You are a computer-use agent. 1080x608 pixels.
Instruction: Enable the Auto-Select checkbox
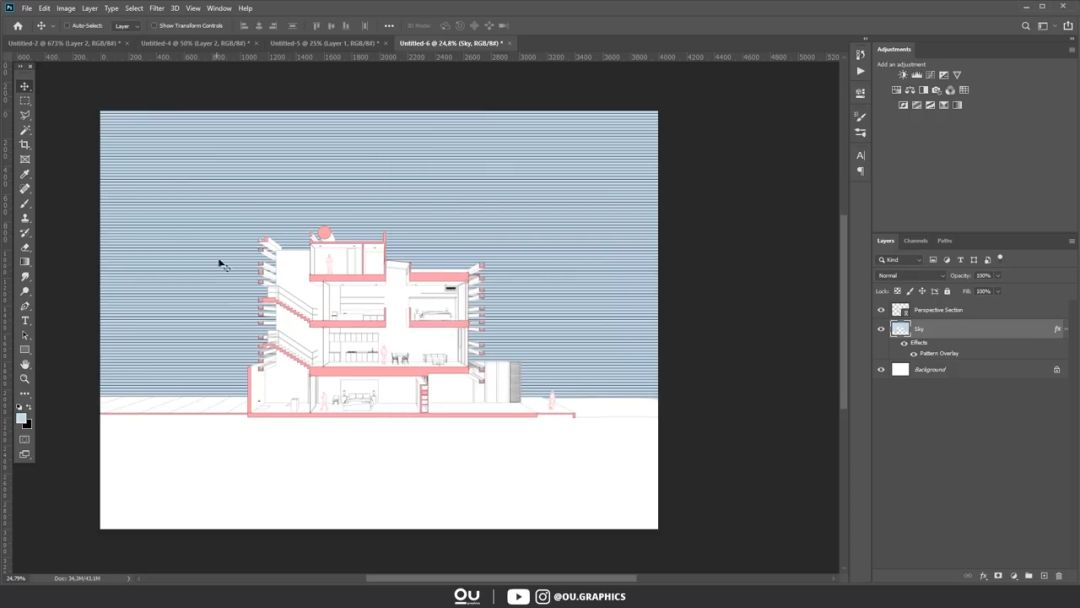(x=68, y=26)
